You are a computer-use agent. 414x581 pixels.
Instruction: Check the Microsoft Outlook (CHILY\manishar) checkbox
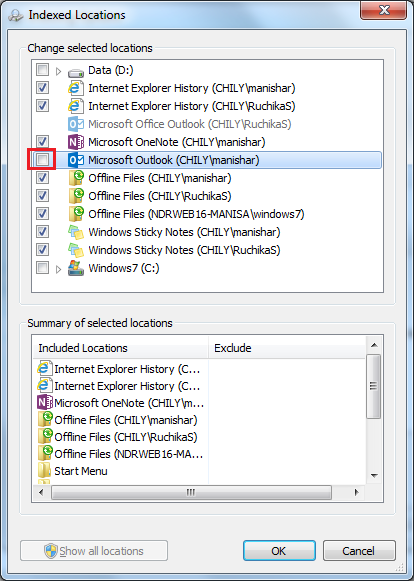coord(42,160)
